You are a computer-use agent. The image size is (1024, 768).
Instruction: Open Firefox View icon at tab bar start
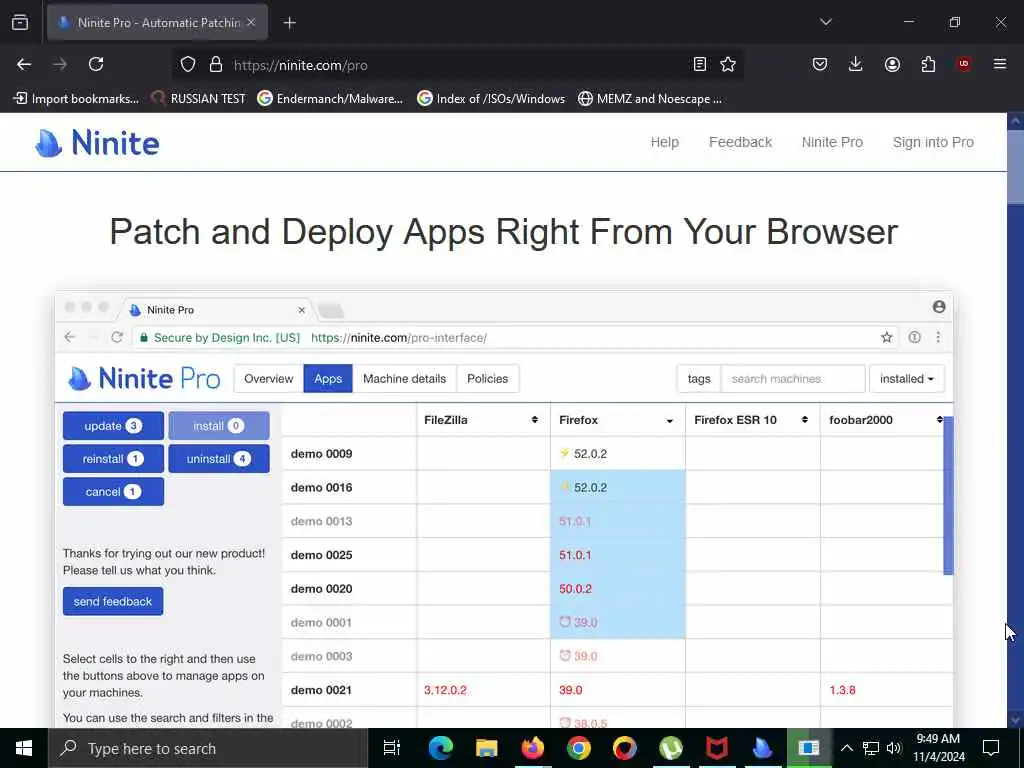click(x=20, y=22)
